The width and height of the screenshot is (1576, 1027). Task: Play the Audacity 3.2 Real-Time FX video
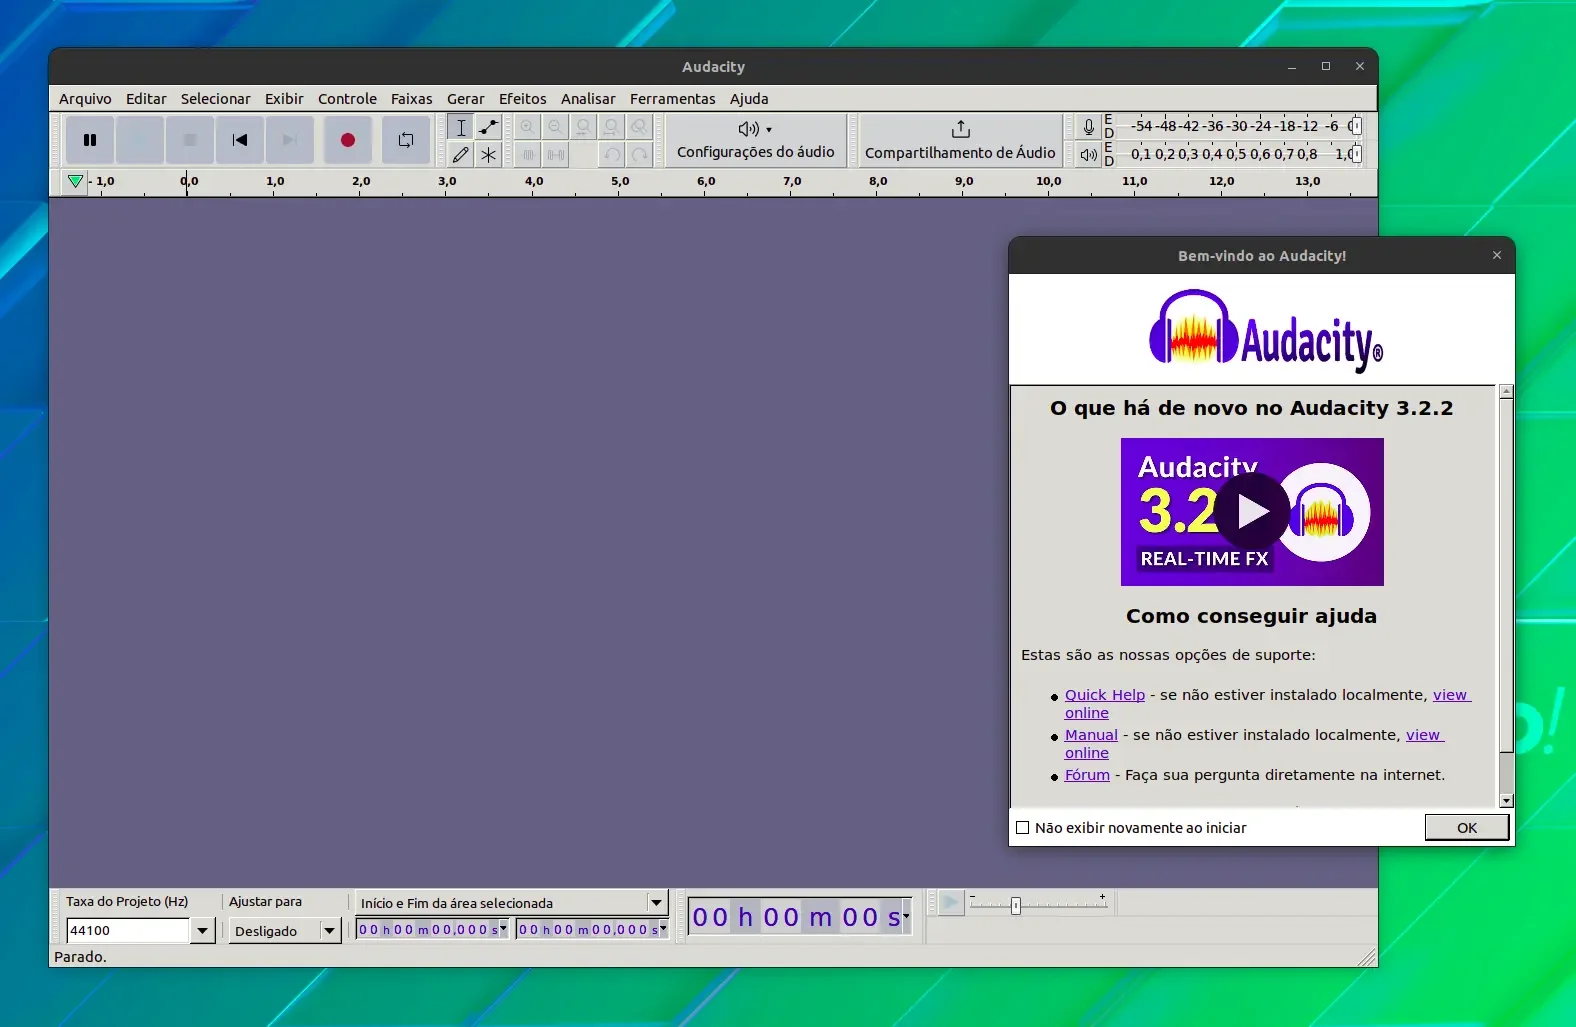(1252, 512)
